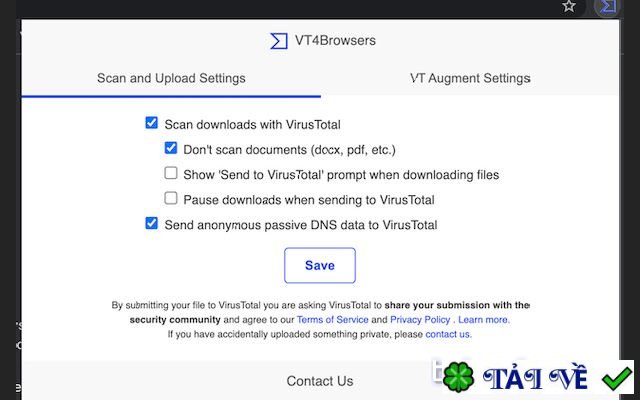Open the Contact Us footer section
The height and width of the screenshot is (400, 640).
click(x=320, y=381)
